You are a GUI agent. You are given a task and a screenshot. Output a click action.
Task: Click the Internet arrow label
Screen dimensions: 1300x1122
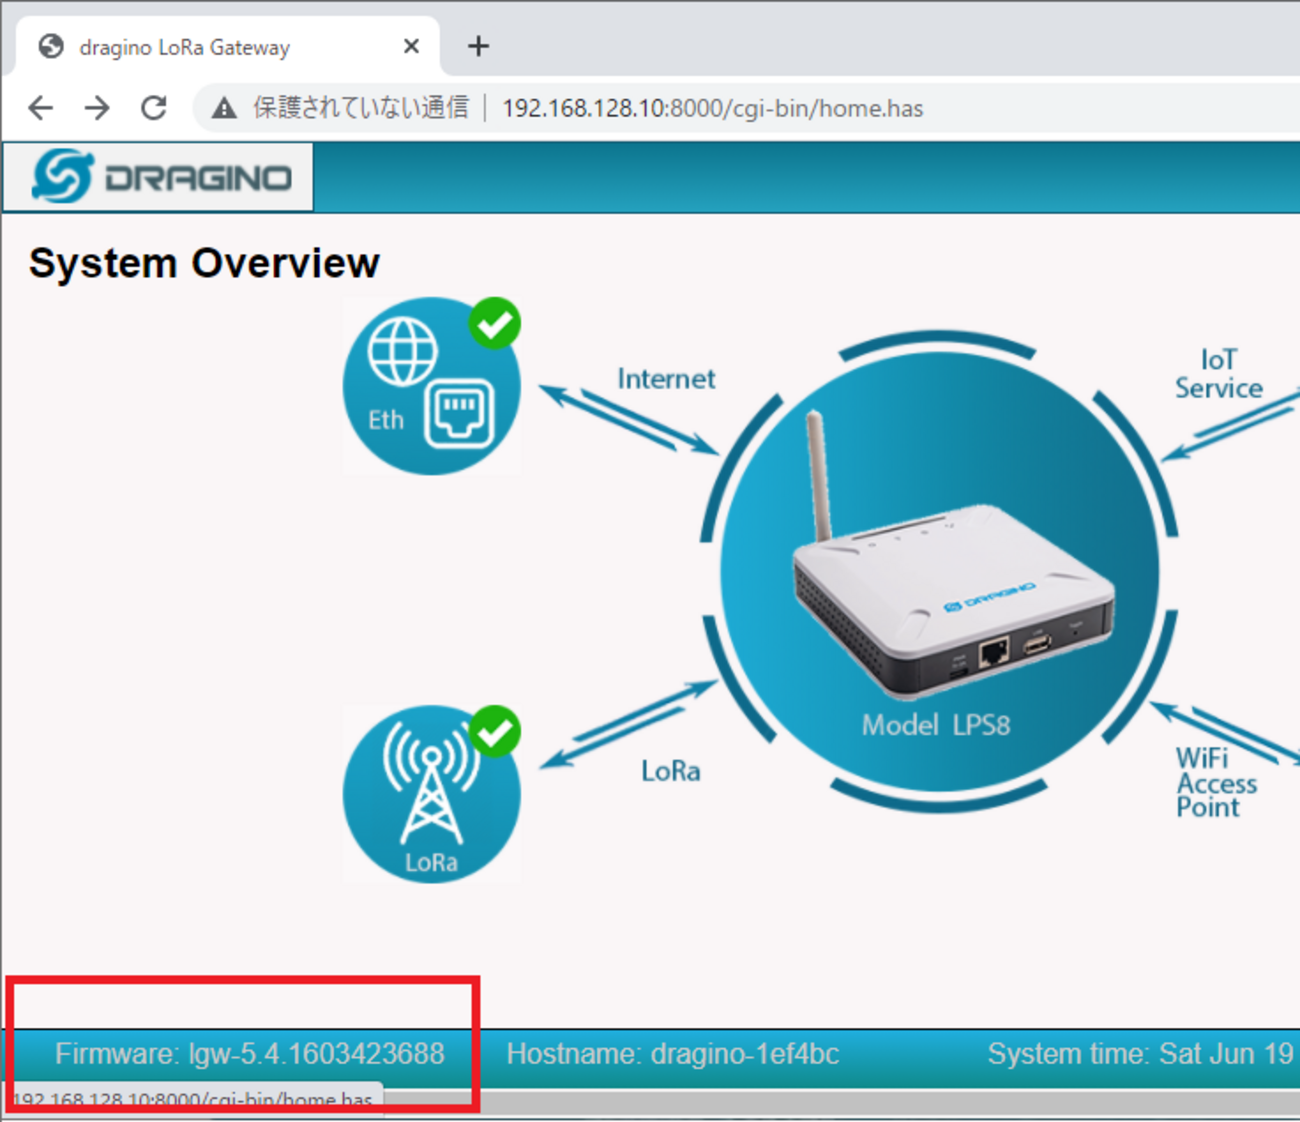point(666,379)
